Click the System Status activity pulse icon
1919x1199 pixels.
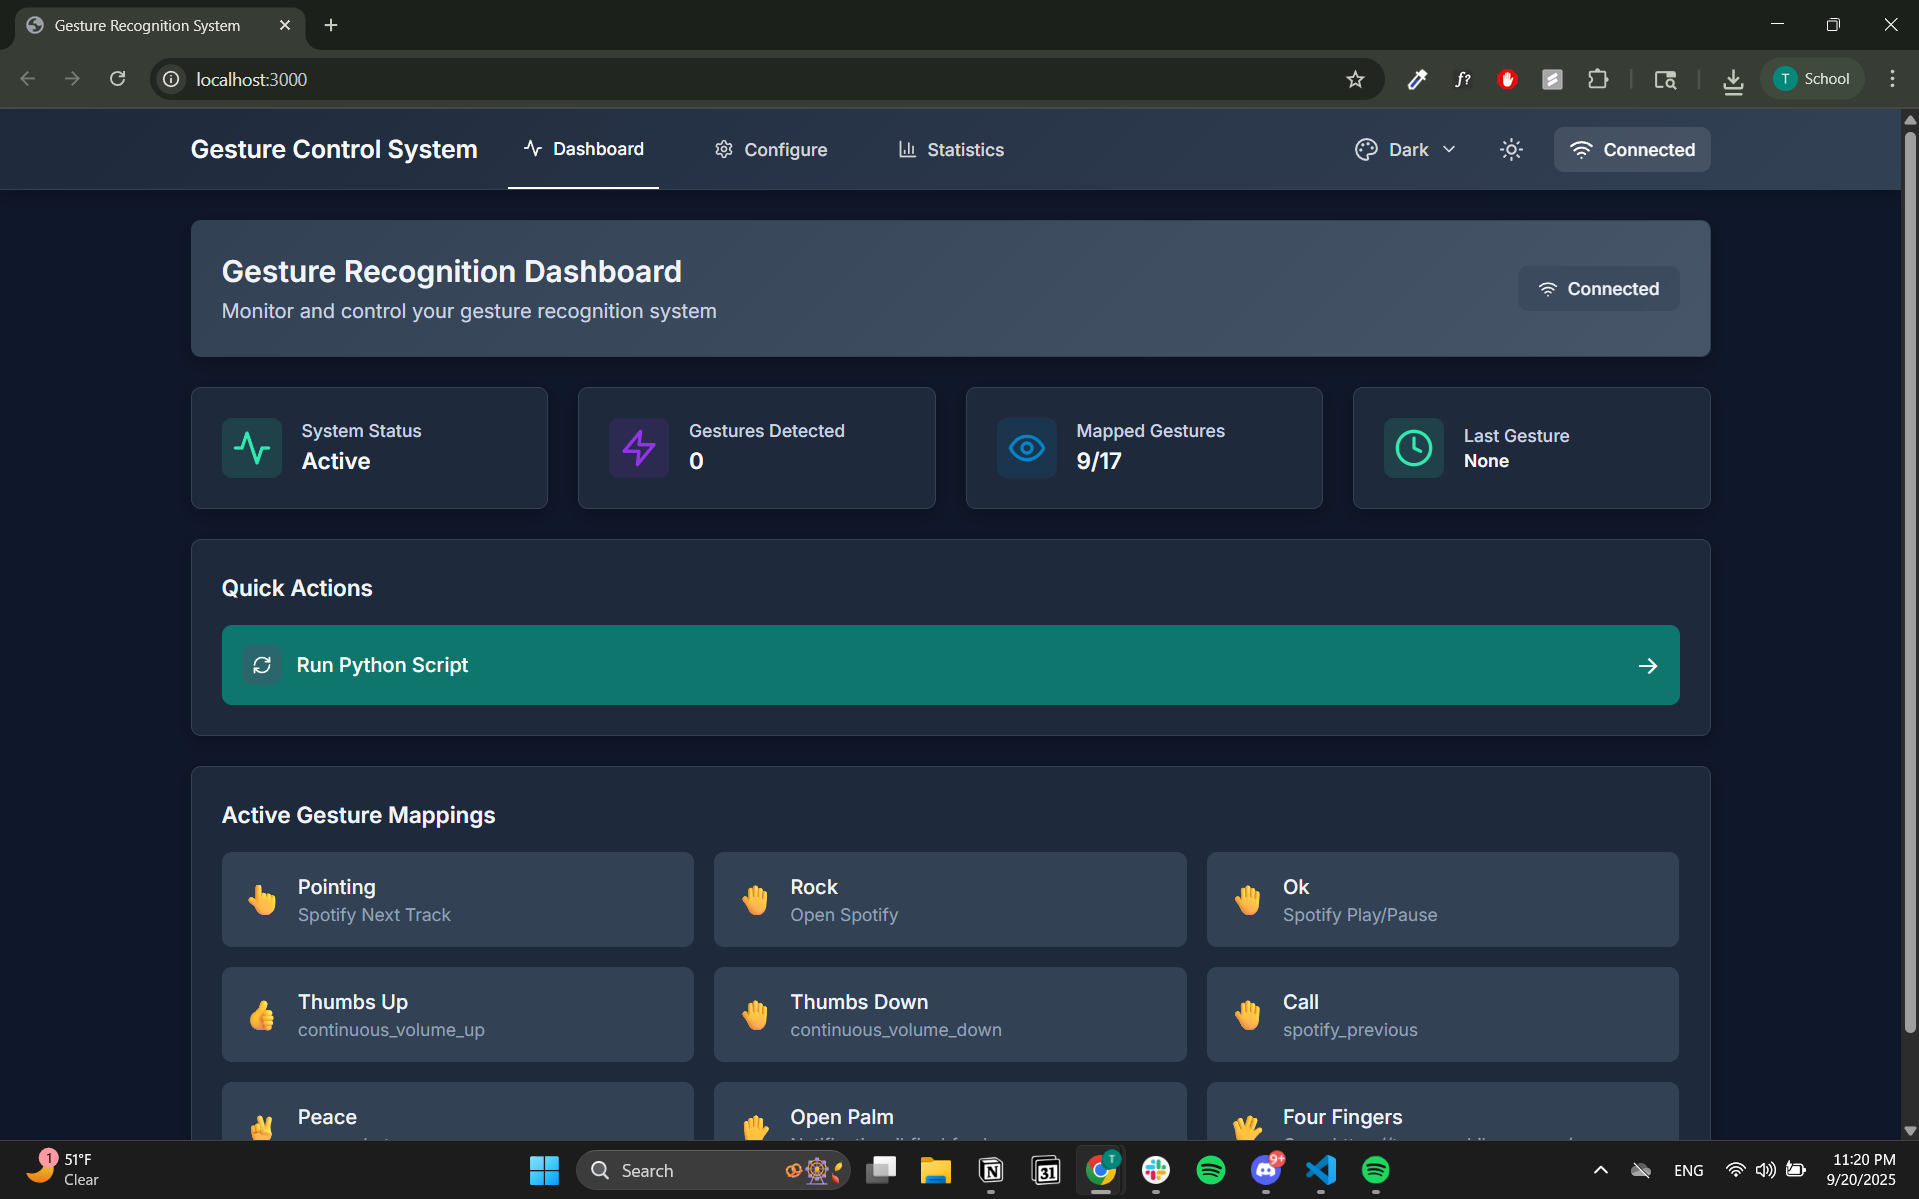point(252,448)
